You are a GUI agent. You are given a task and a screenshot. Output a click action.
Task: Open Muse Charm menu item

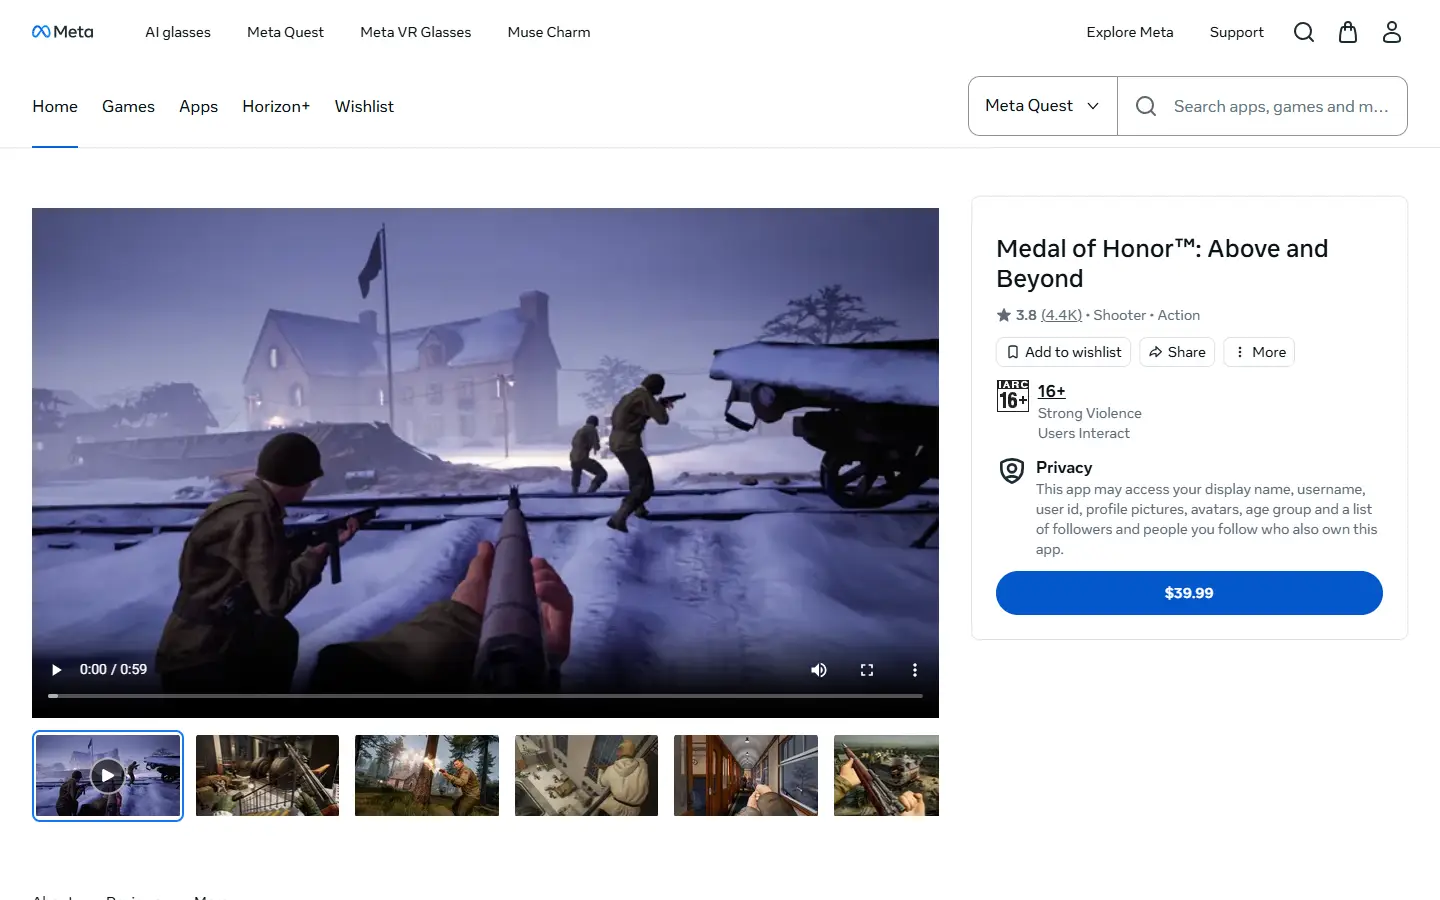549,32
